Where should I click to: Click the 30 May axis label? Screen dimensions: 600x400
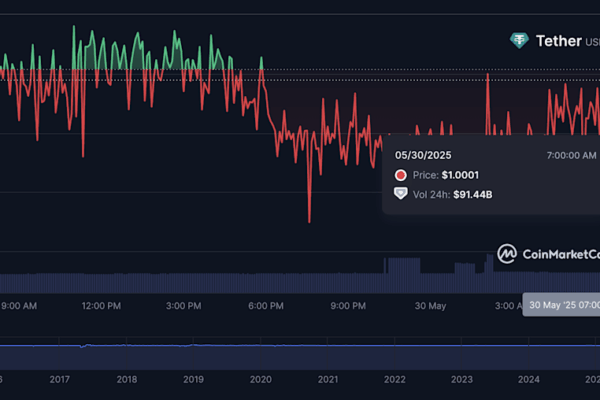click(430, 306)
